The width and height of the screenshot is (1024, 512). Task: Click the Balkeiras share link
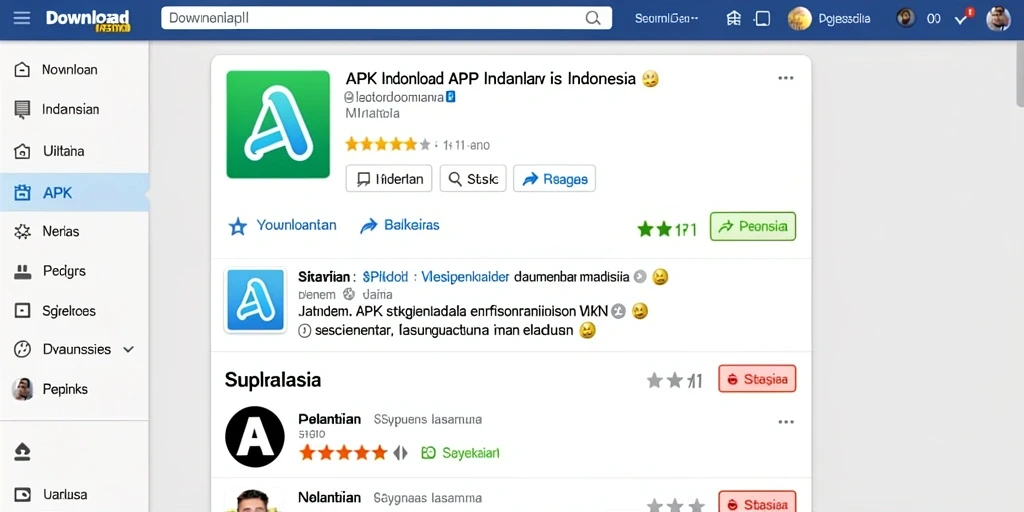(400, 225)
